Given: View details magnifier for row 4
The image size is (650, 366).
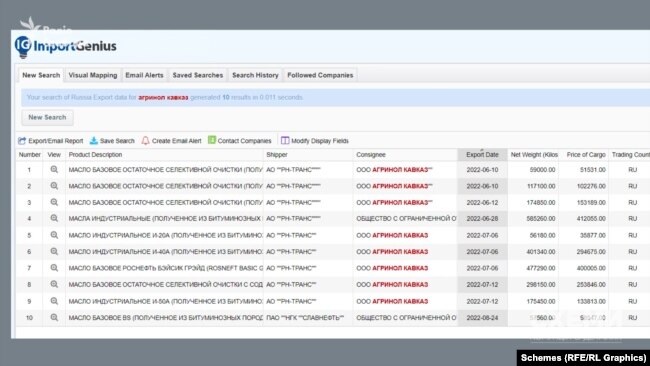Looking at the screenshot, I should pos(54,218).
